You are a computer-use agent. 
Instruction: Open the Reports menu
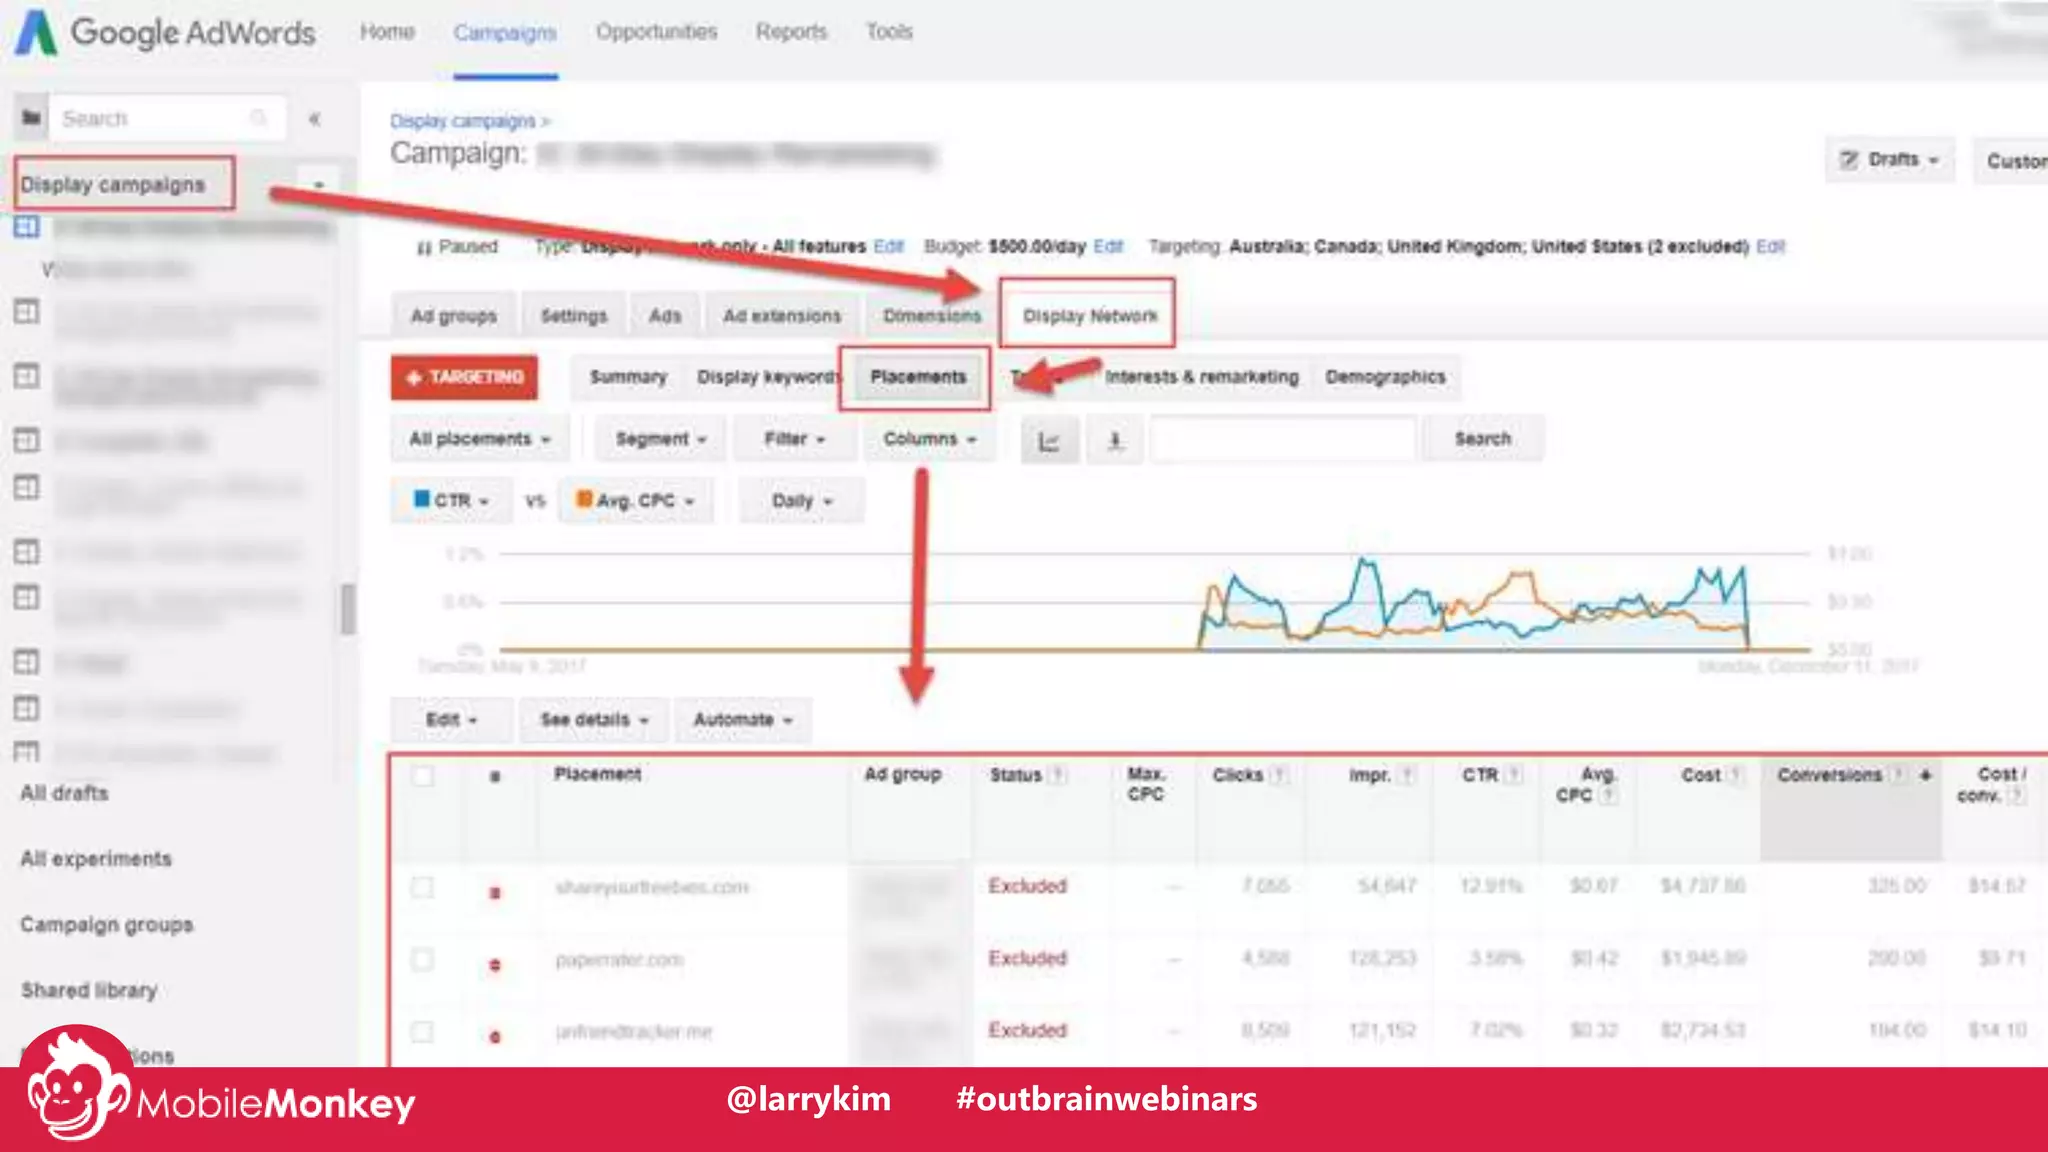point(791,32)
